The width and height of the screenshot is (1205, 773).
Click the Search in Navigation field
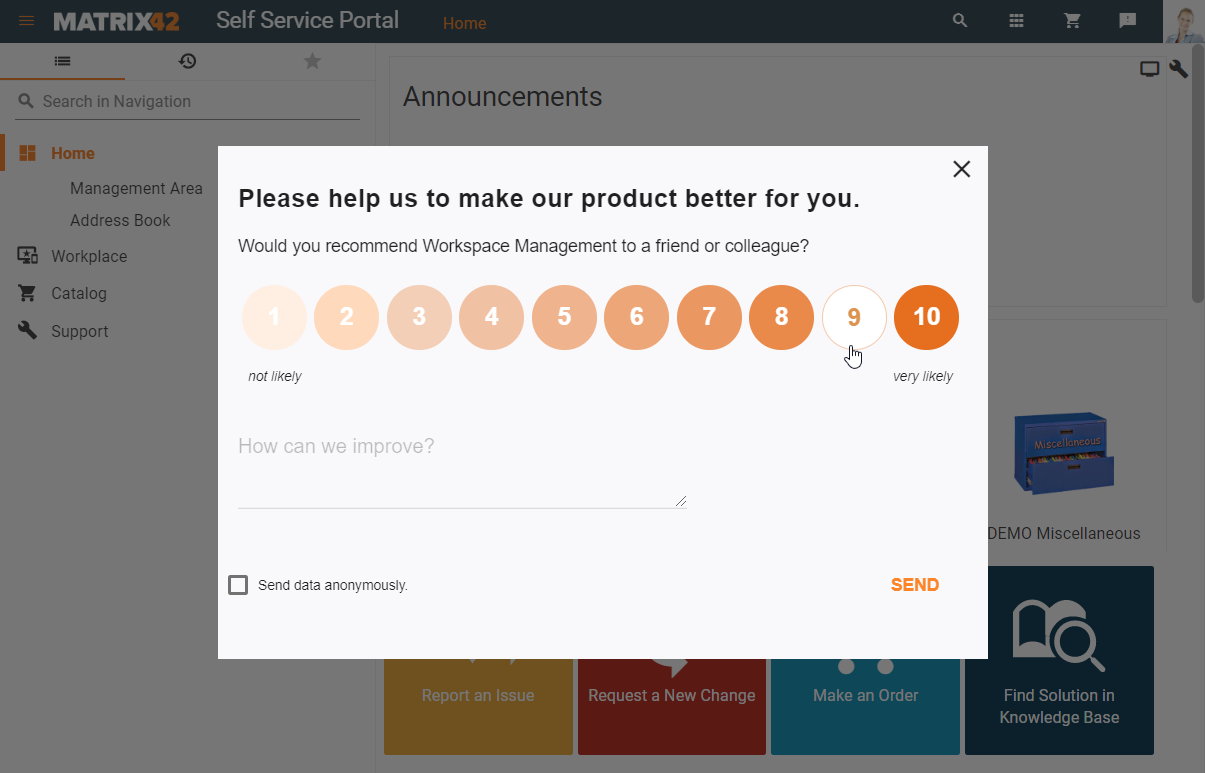pyautogui.click(x=190, y=101)
